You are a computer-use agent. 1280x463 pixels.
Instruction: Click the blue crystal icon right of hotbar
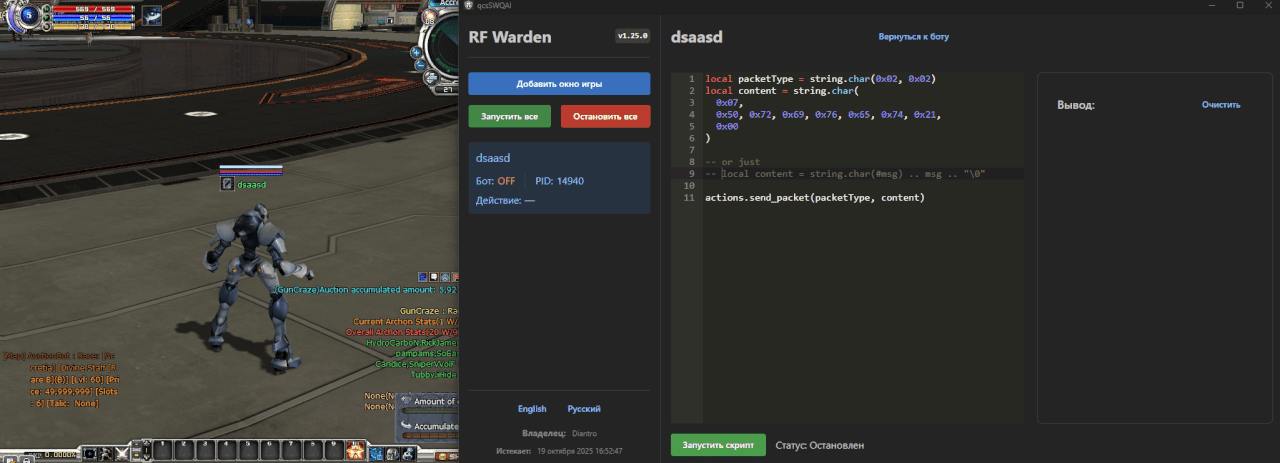click(376, 453)
